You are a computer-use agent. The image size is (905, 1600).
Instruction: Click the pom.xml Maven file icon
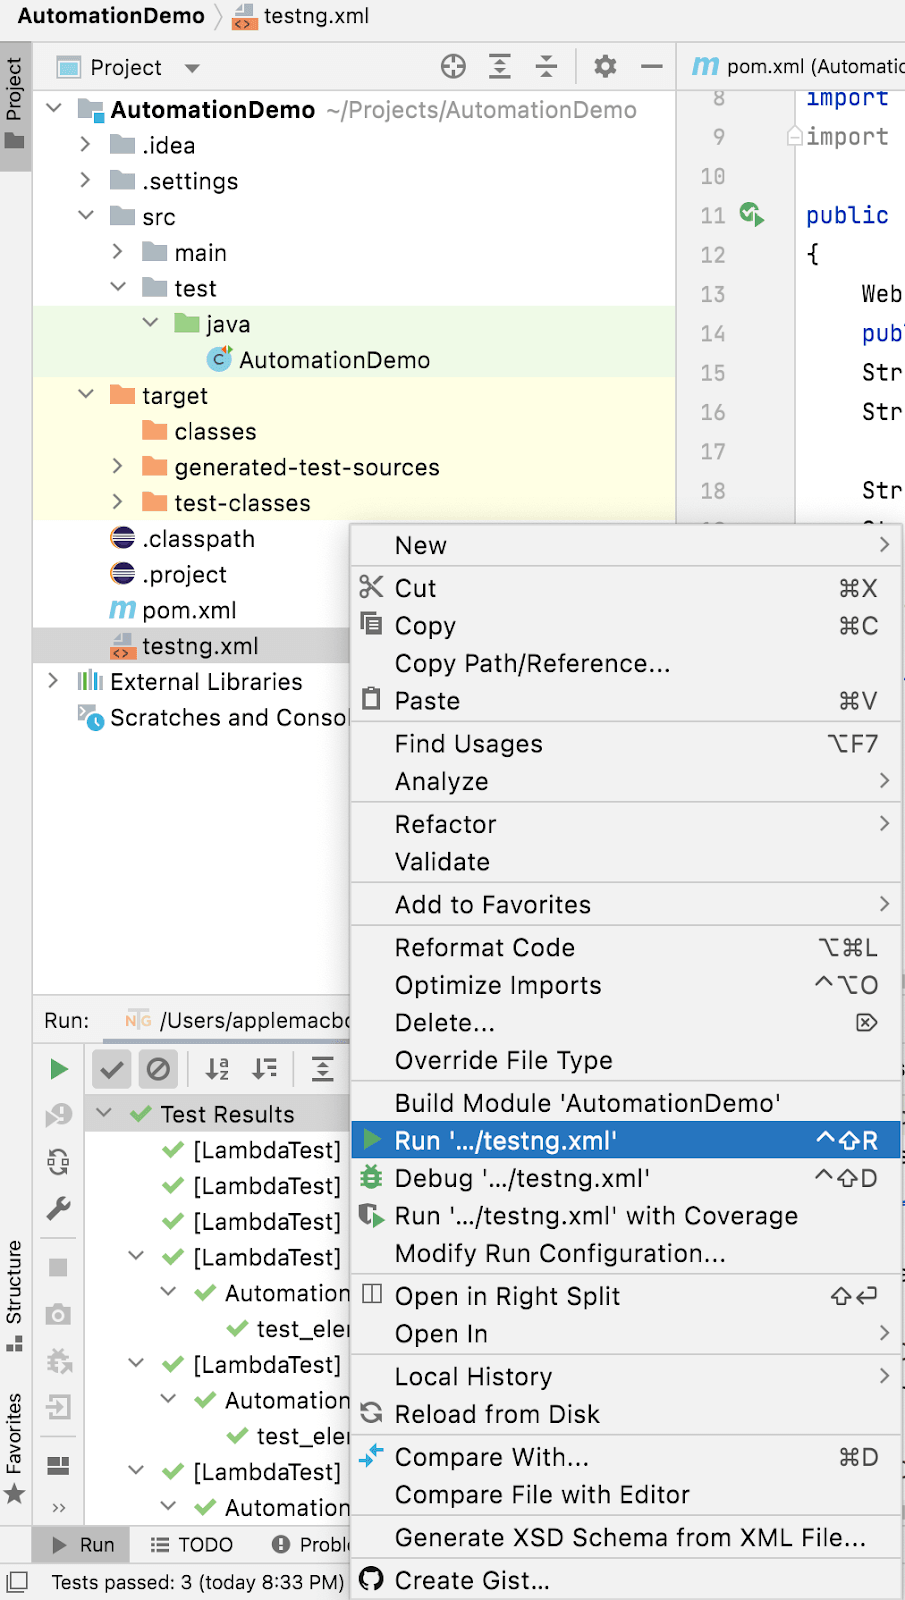pyautogui.click(x=122, y=610)
